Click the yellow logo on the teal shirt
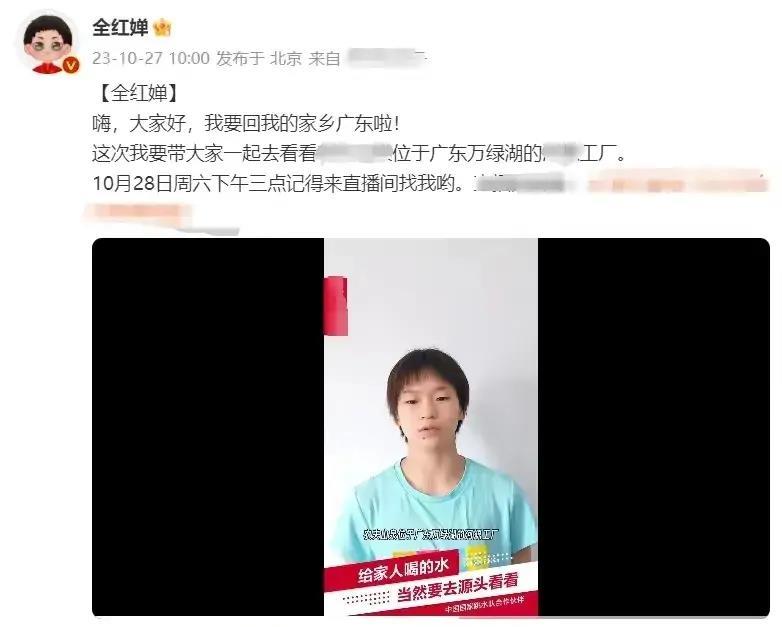Image resolution: width=782 pixels, height=627 pixels. [x=477, y=558]
